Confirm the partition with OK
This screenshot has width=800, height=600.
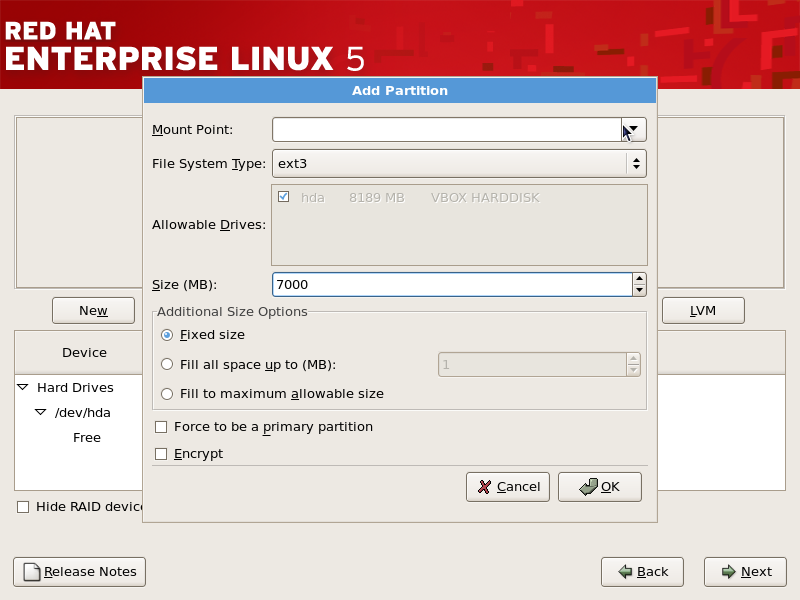click(x=599, y=487)
